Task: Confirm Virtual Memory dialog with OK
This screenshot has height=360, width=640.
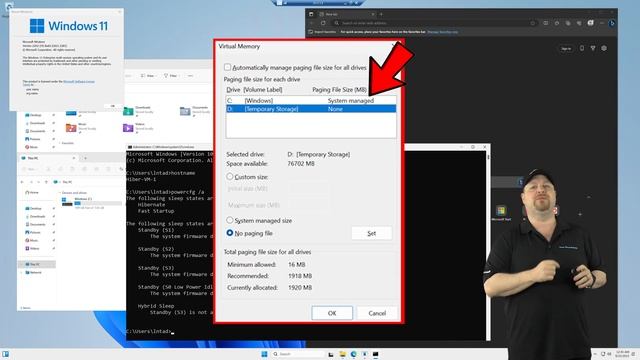Action: click(x=332, y=313)
